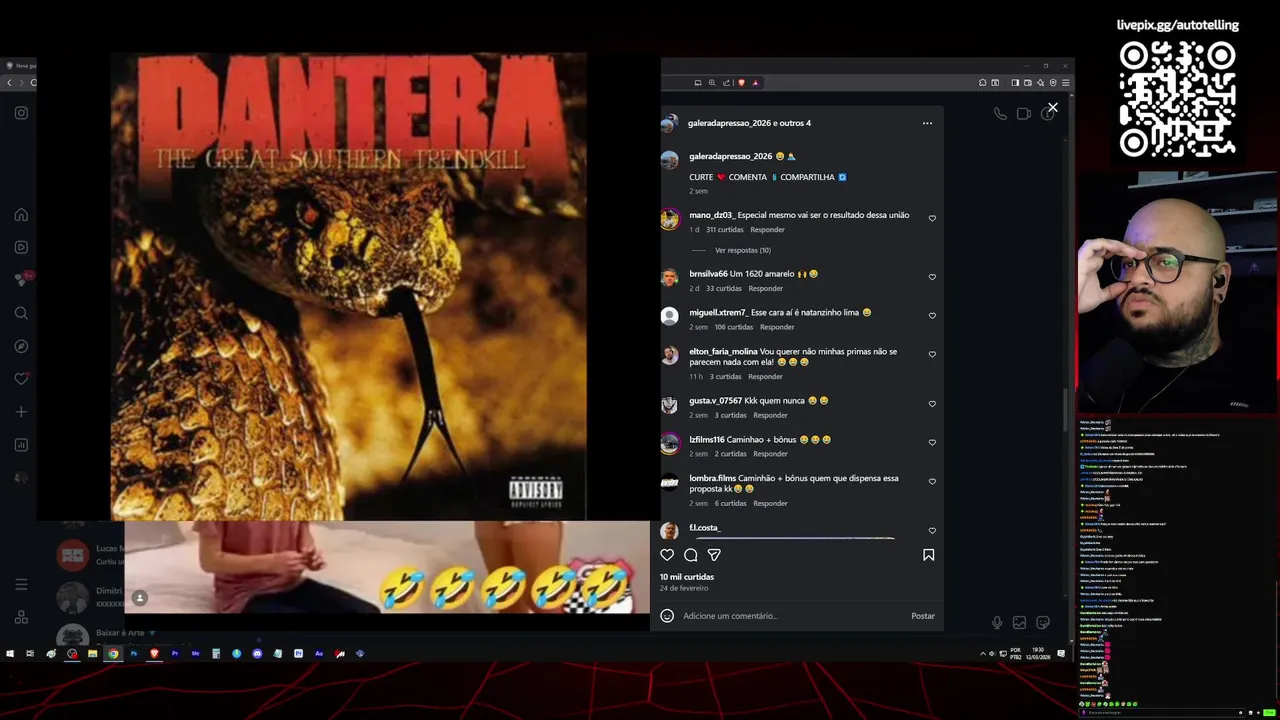Open Premiere Pro from the taskbar
Image resolution: width=1280 pixels, height=720 pixels.
tap(175, 653)
